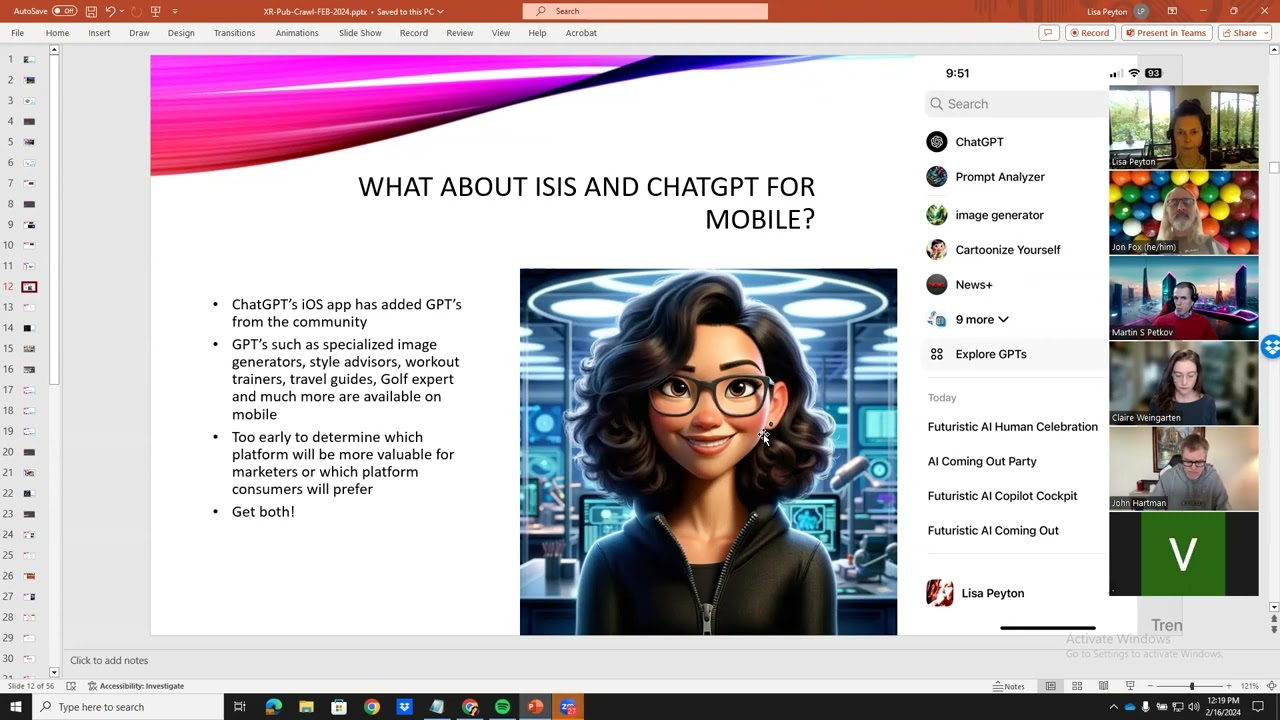Toggle the AutoSave switch

point(64,11)
